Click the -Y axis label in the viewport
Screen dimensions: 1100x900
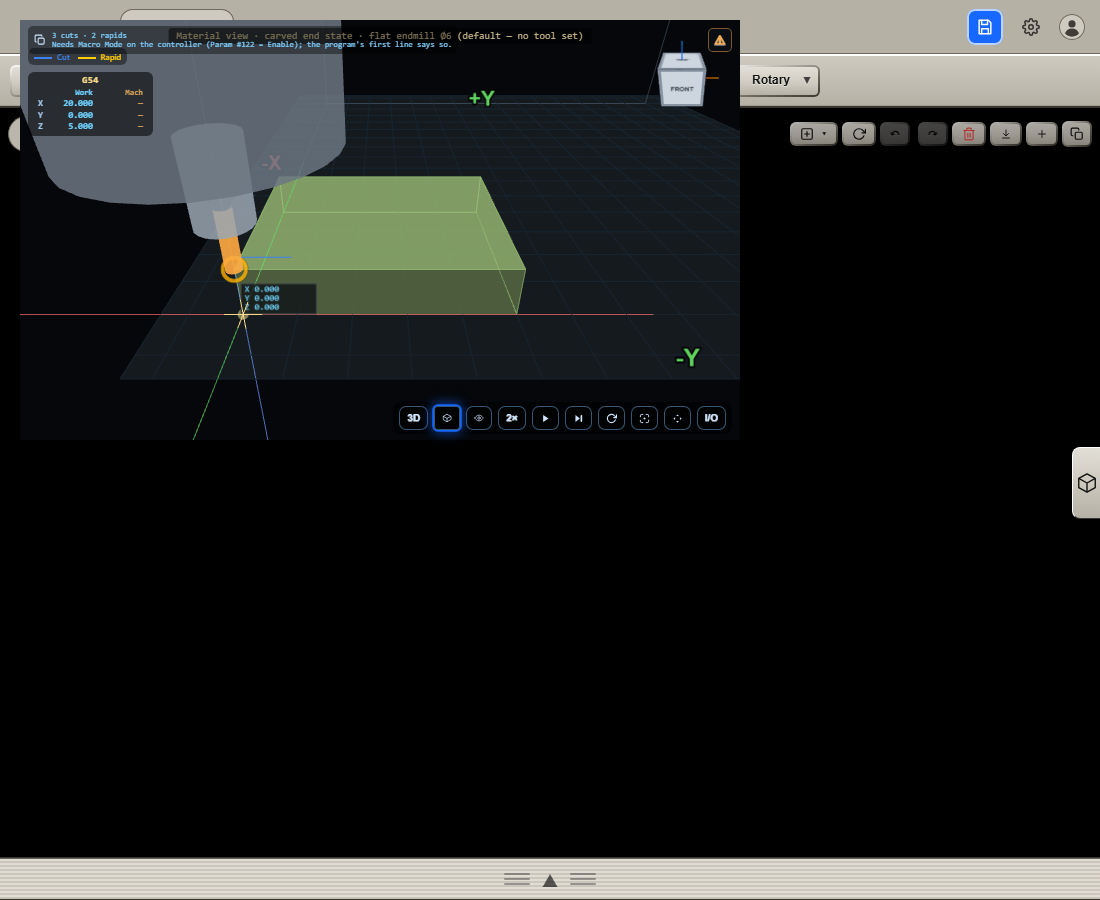tap(688, 358)
